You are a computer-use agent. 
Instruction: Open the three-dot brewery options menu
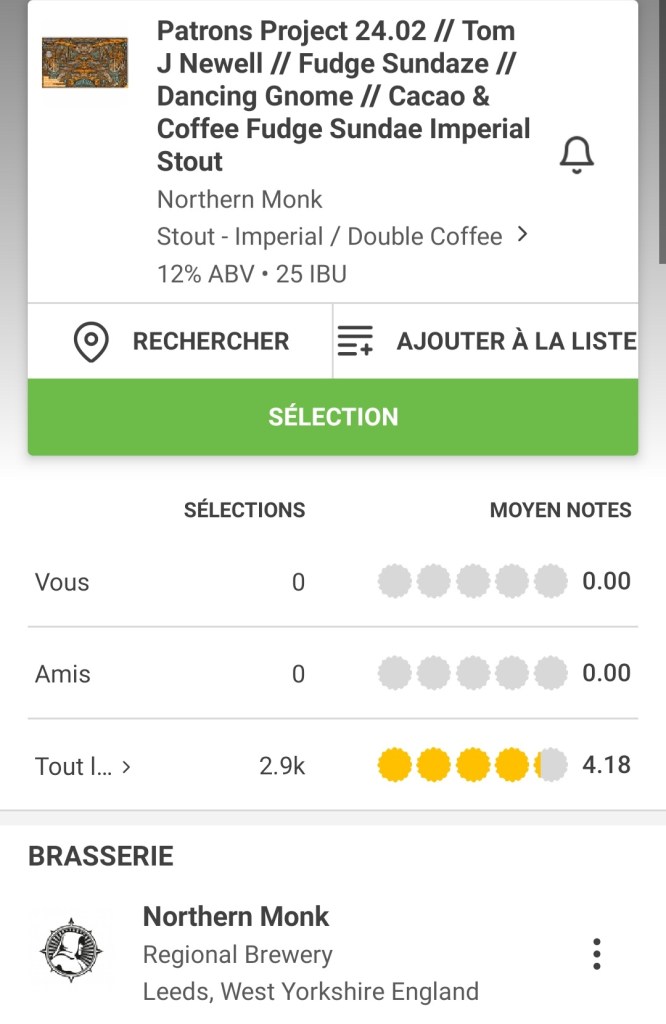tap(596, 954)
